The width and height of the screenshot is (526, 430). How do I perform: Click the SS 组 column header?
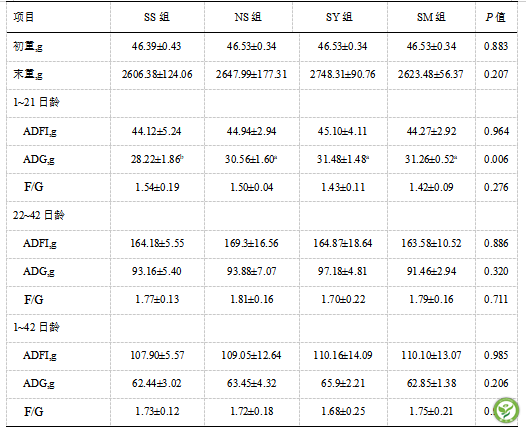pyautogui.click(x=157, y=17)
